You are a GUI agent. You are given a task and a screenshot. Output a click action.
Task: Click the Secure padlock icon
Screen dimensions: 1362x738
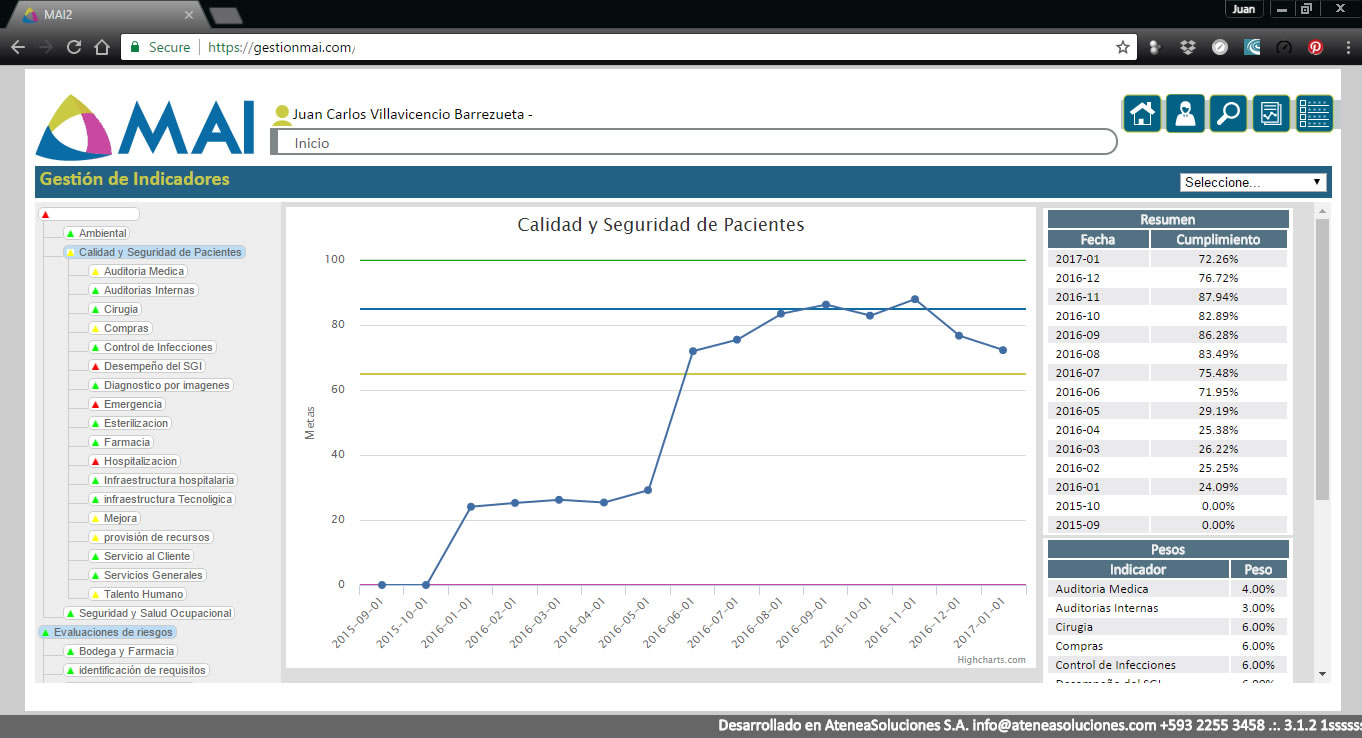coord(135,47)
